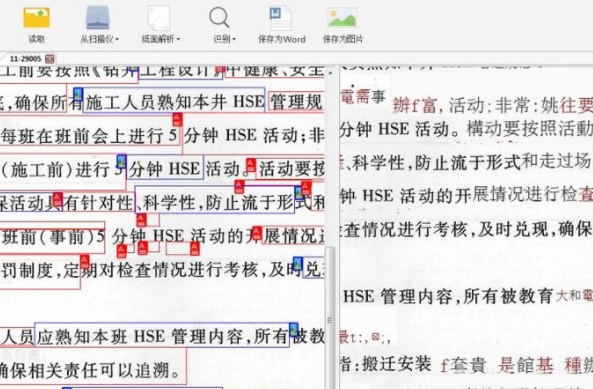Click the 保存为图片 picture icon
This screenshot has height=389, width=593.
(x=342, y=18)
